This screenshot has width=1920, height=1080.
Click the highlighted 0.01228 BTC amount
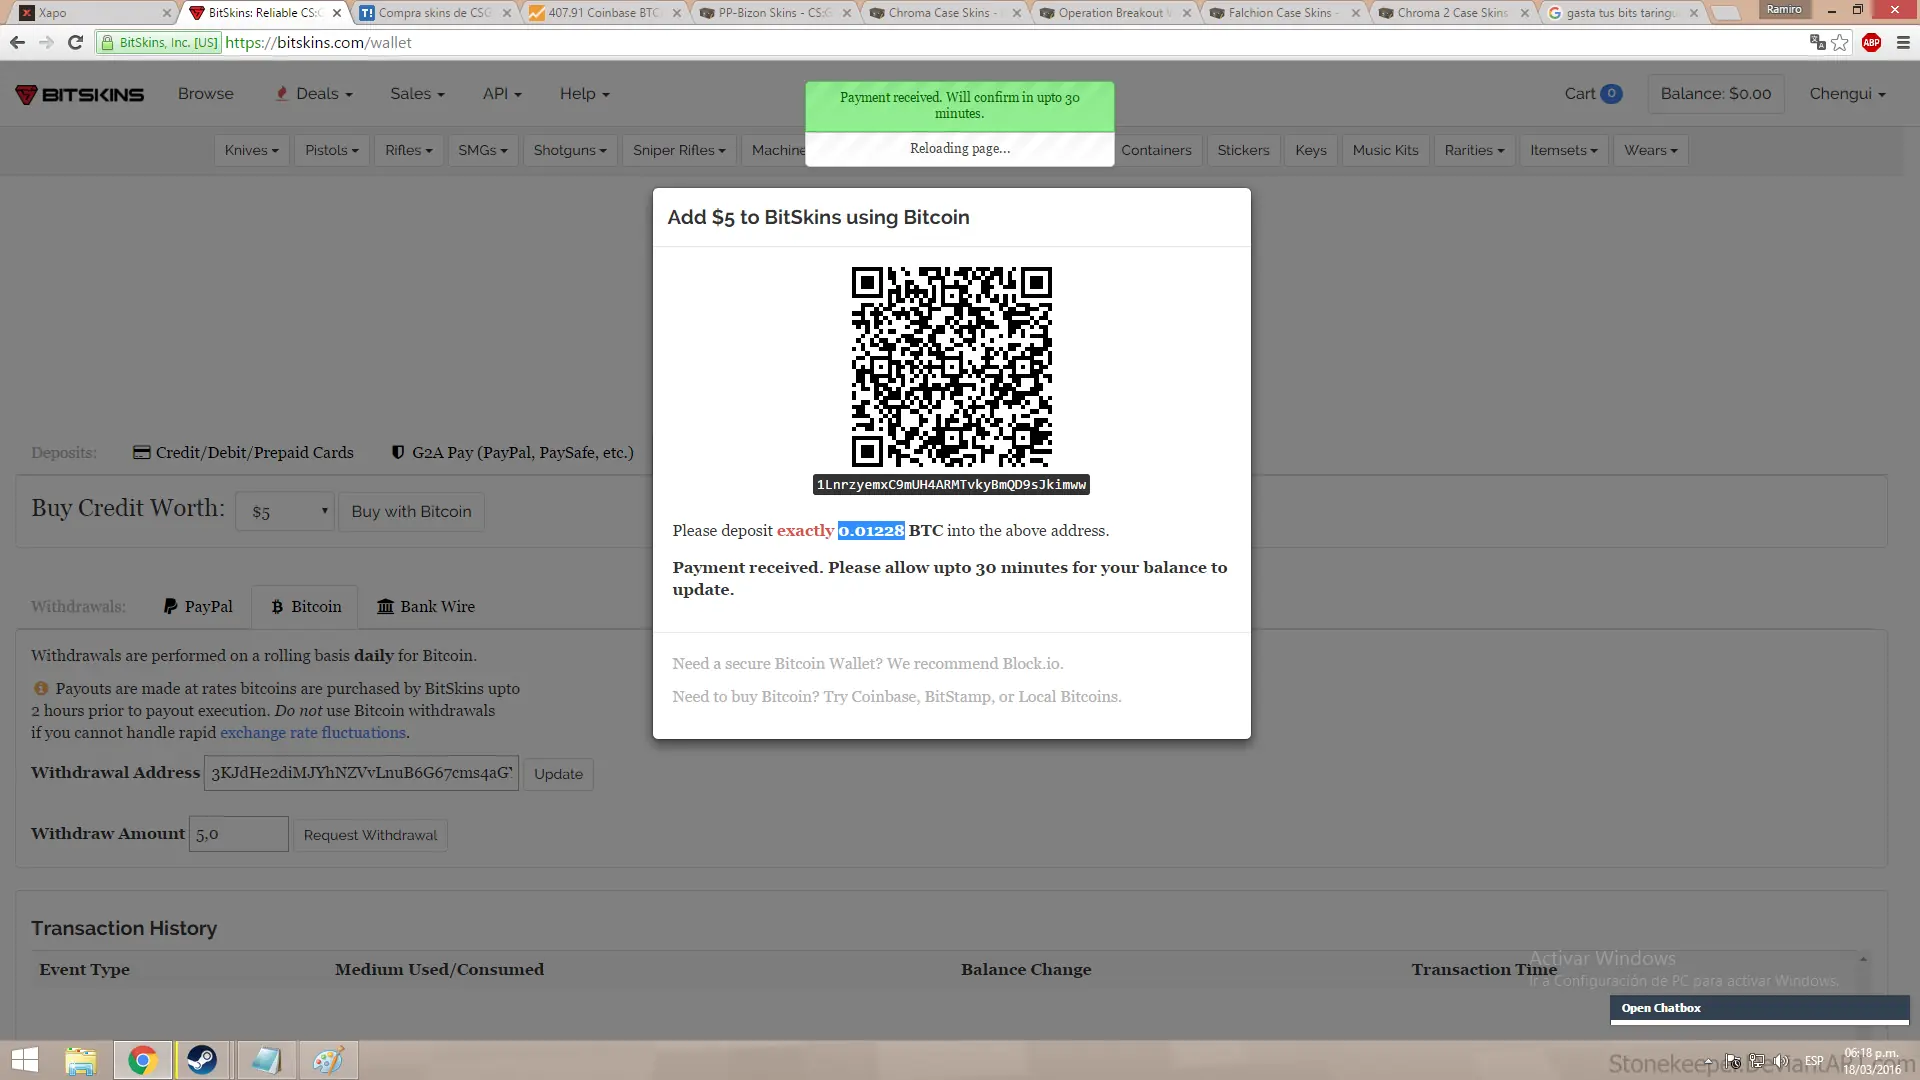pos(871,530)
